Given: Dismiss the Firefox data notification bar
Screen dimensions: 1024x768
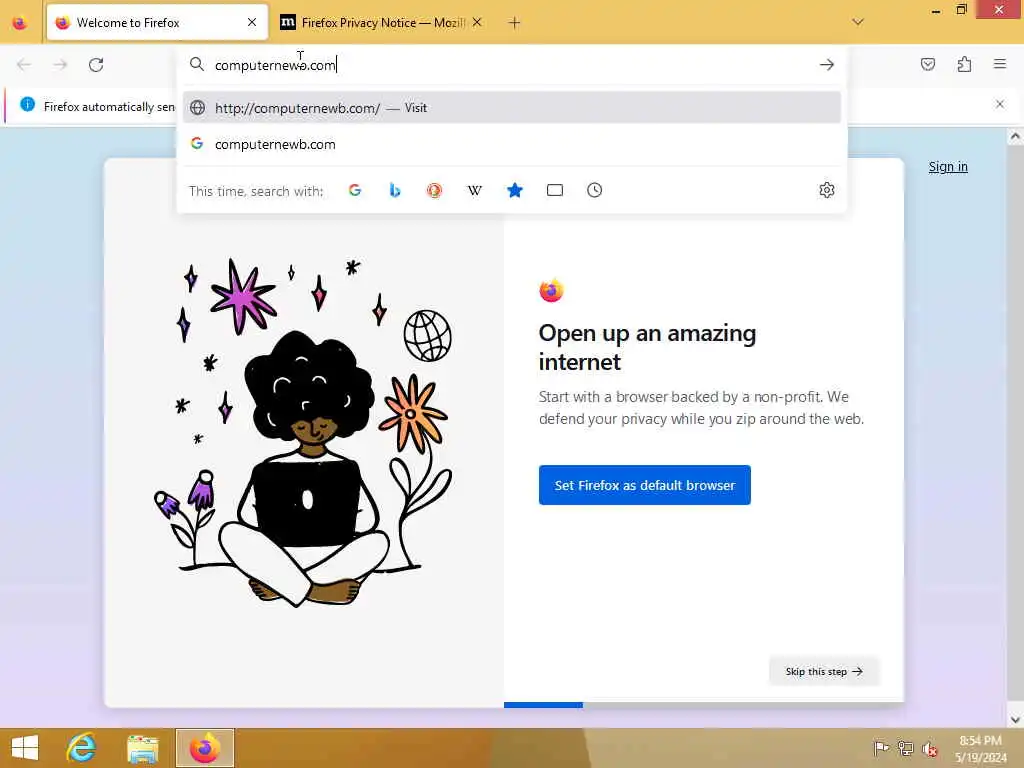Looking at the screenshot, I should (x=1000, y=104).
